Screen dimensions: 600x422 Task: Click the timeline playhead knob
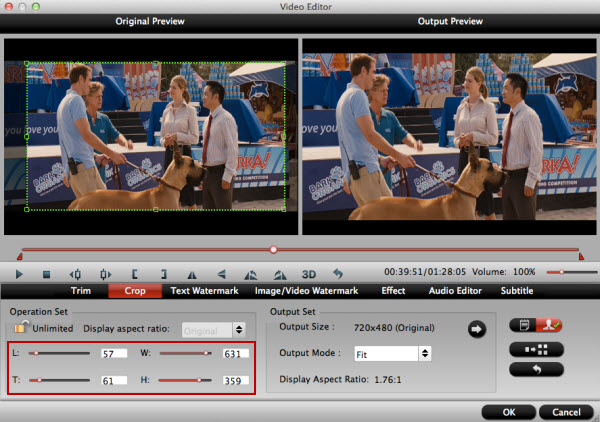pos(273,250)
